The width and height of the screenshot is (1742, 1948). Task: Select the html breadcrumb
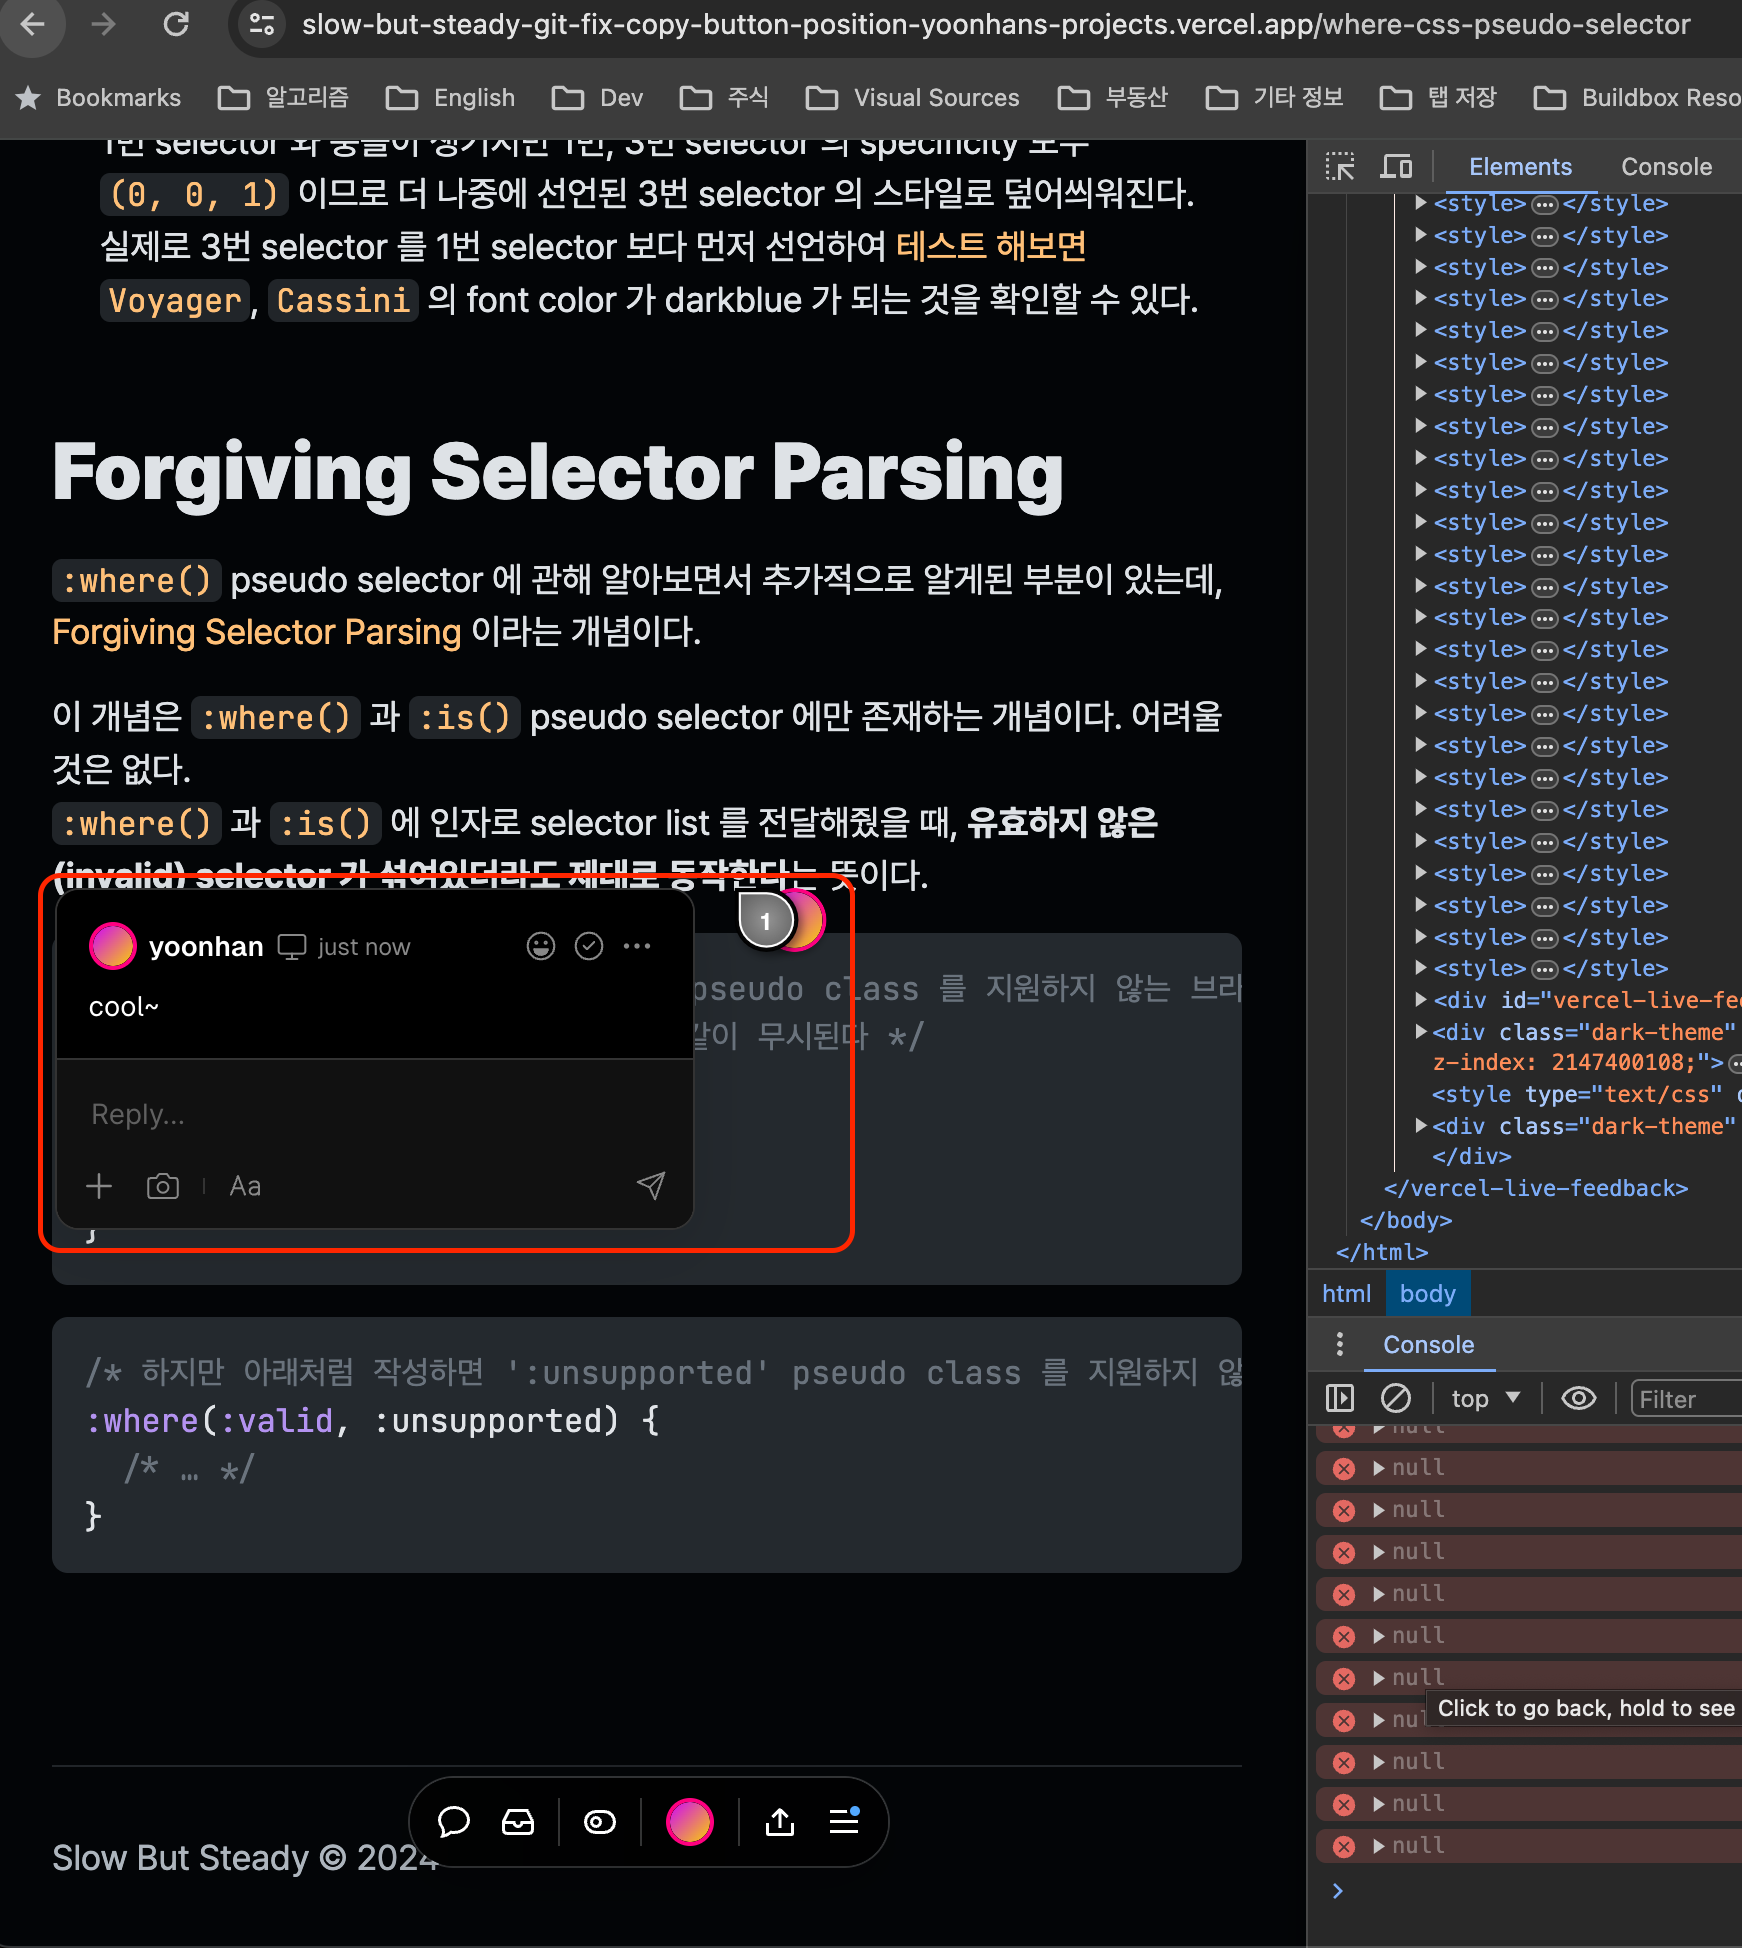[x=1346, y=1293]
